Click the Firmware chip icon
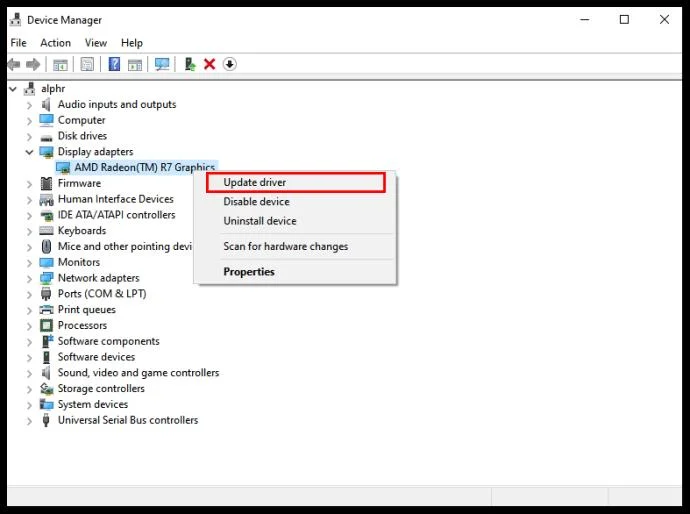Screen dimensions: 690x514 coord(46,184)
